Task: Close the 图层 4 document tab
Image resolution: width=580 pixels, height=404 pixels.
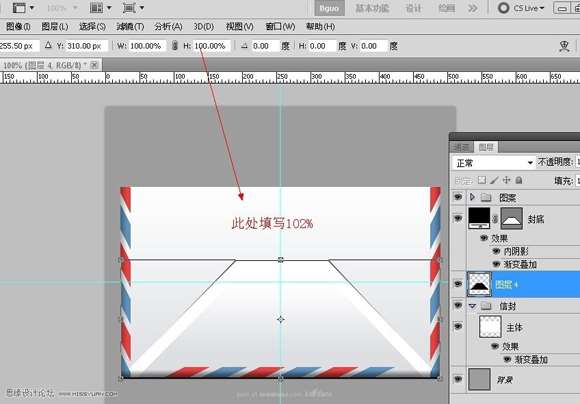Action: tap(94, 65)
